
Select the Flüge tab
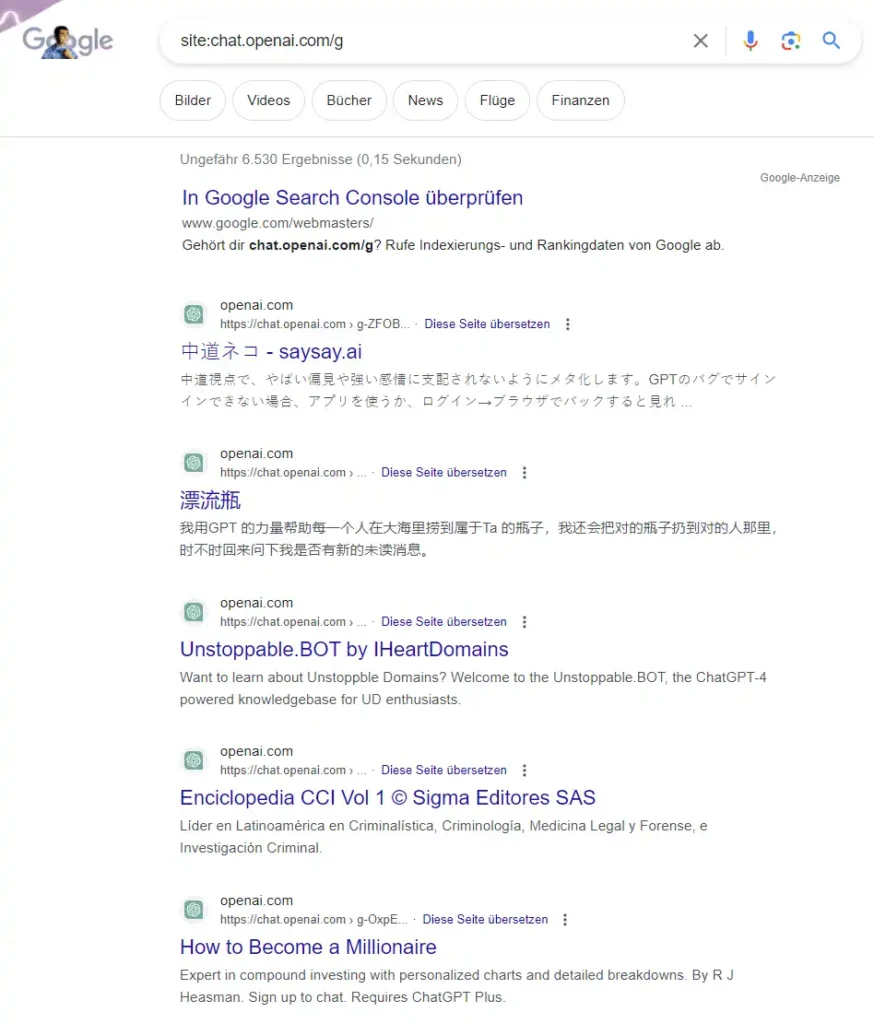(x=497, y=100)
